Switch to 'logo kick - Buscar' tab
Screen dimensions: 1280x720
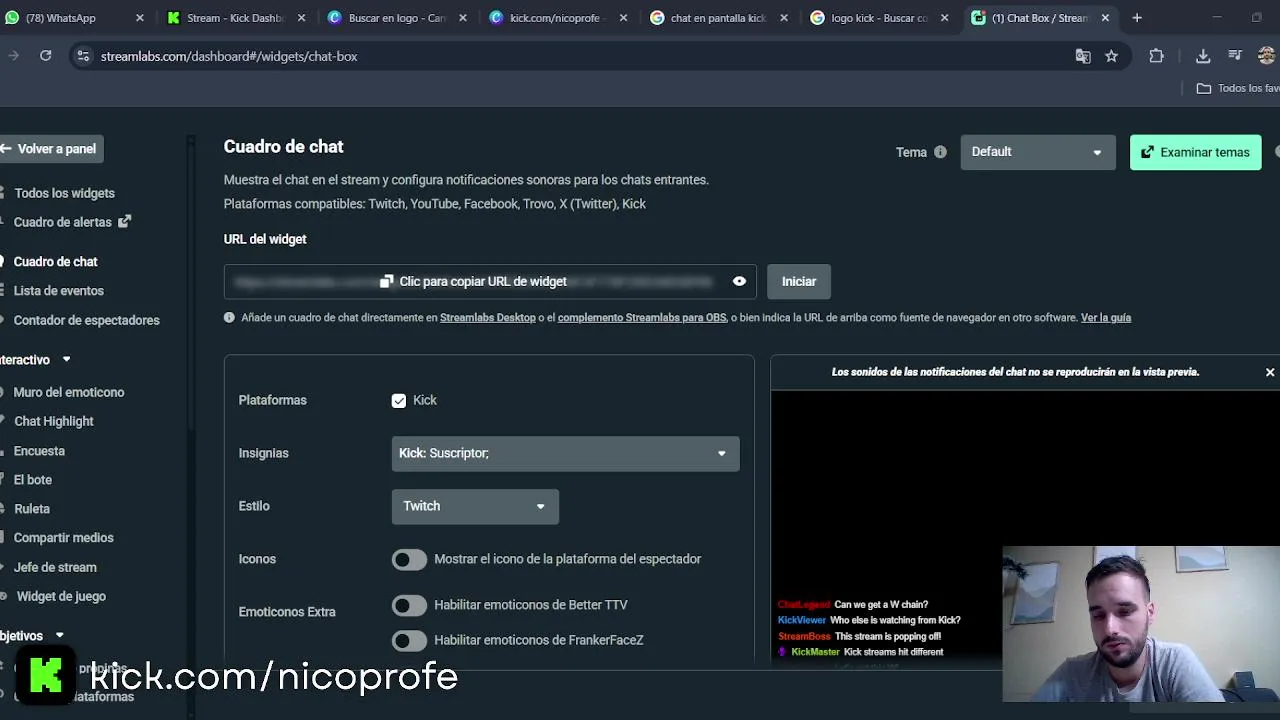point(877,17)
